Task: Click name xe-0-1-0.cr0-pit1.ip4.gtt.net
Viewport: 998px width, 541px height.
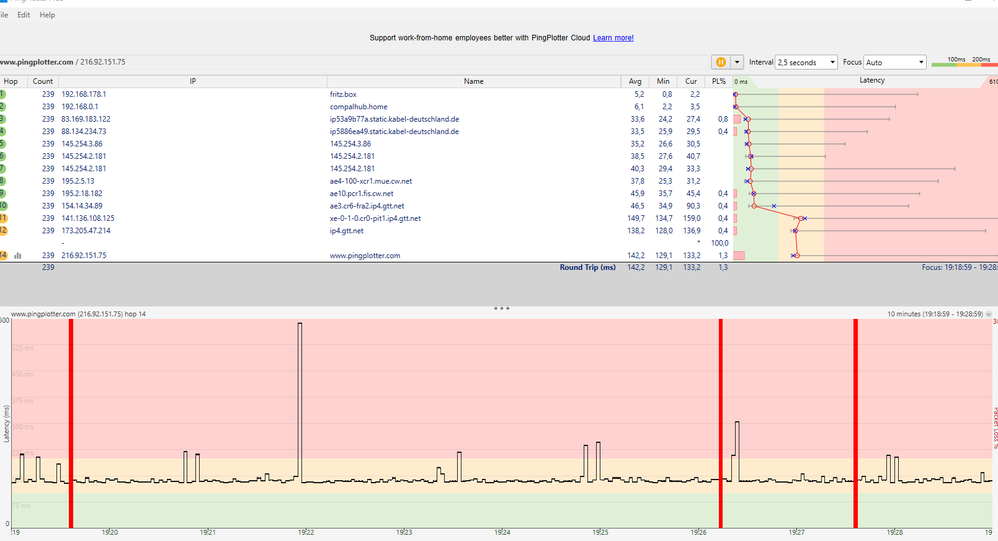Action: click(x=375, y=218)
